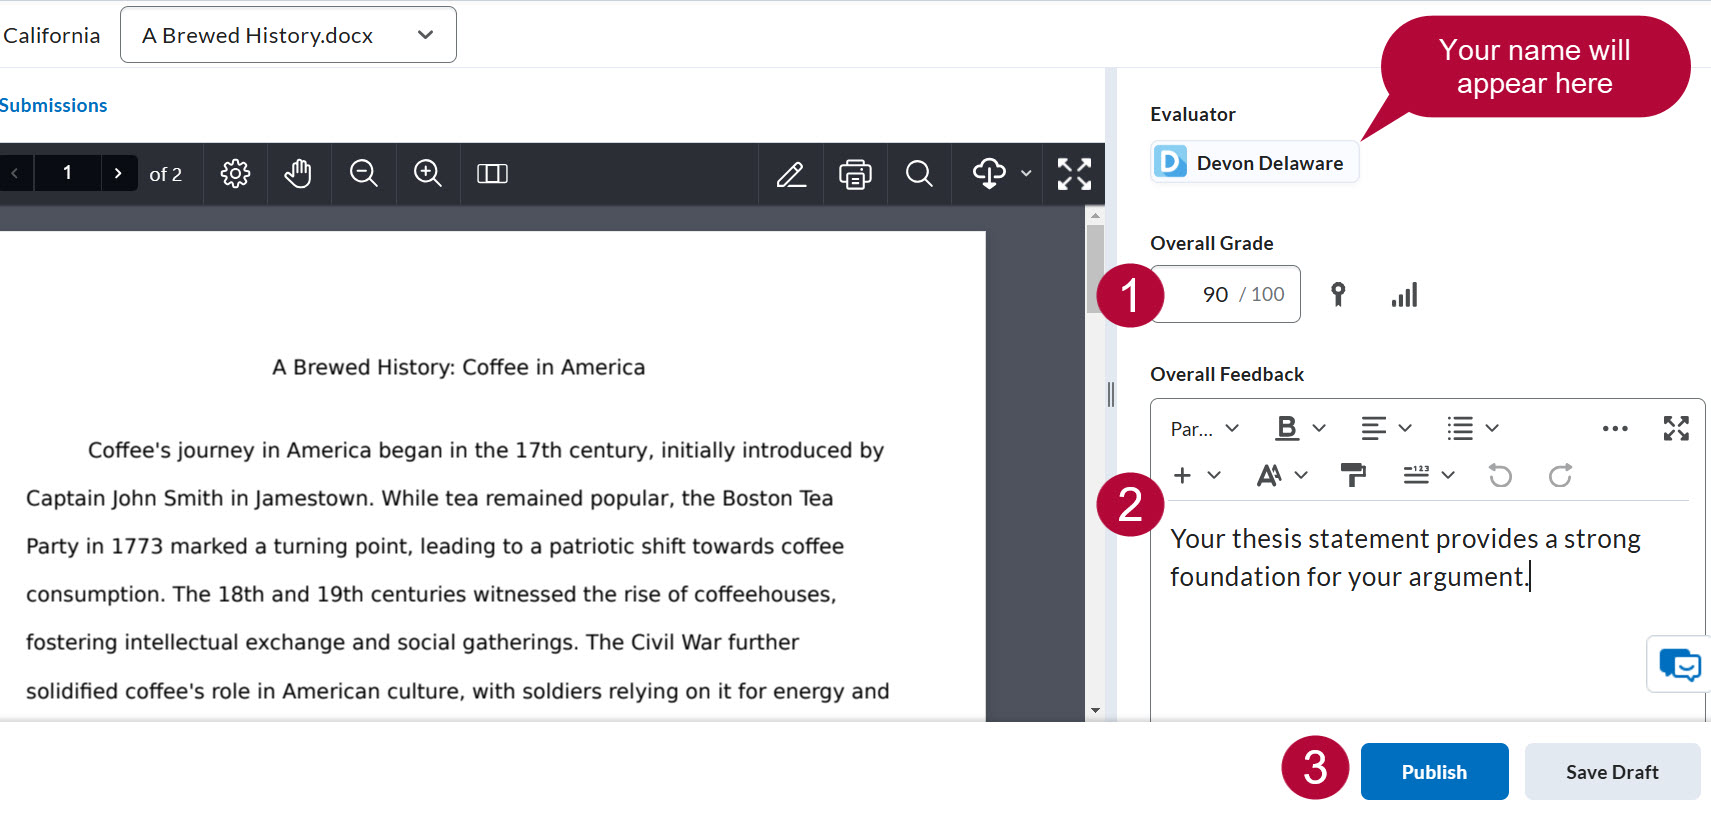Click the page number field

pos(67,173)
